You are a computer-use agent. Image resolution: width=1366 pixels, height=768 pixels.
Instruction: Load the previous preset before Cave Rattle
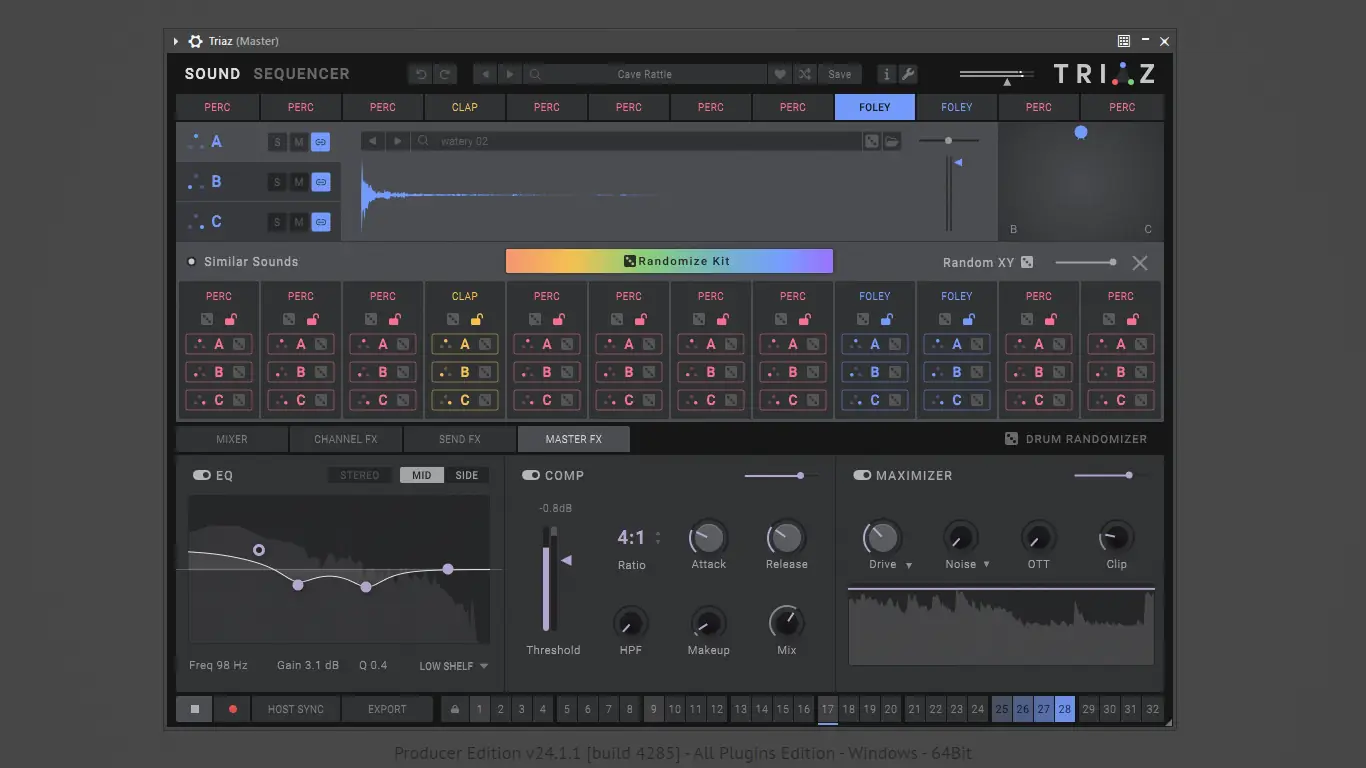486,74
